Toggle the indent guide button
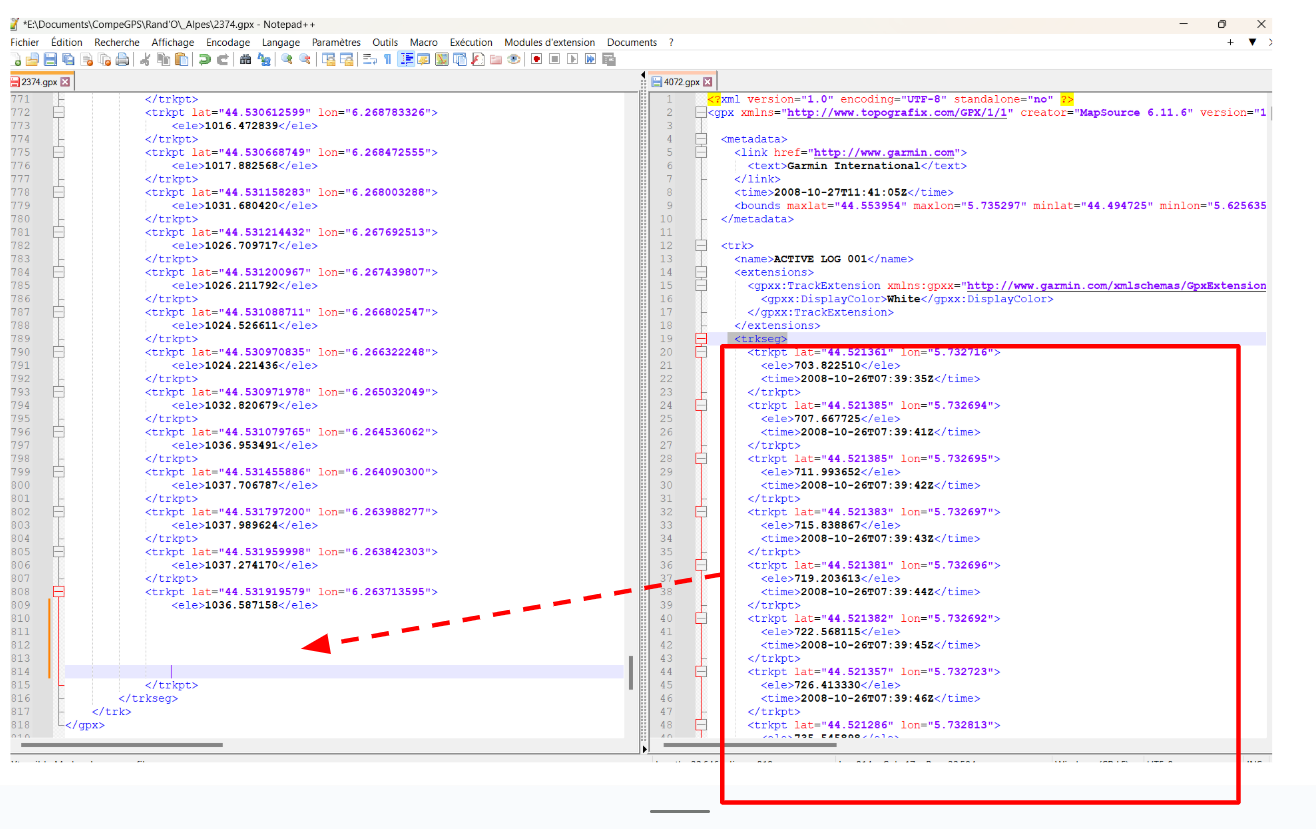This screenshot has height=829, width=1316. pyautogui.click(x=406, y=59)
